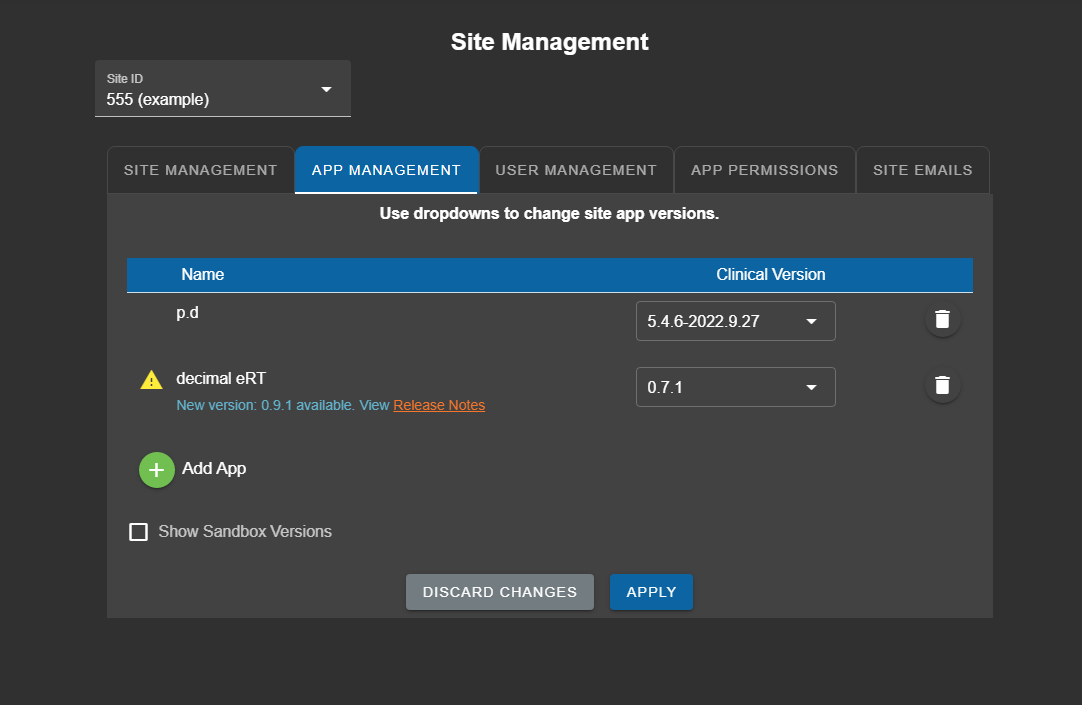Screen dimensions: 1082x705
Task: Open the App Permissions tab
Action: pyautogui.click(x=764, y=170)
